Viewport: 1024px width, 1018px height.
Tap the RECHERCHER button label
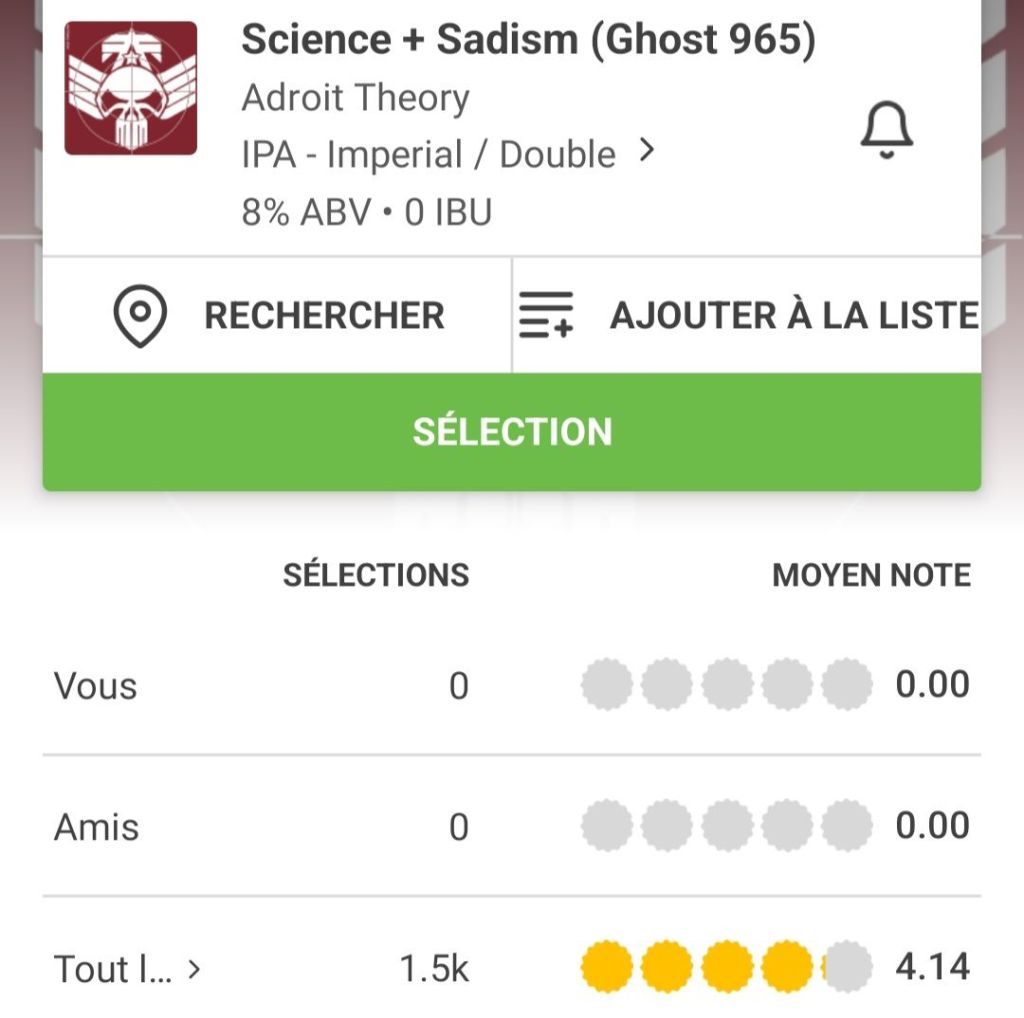[x=324, y=316]
